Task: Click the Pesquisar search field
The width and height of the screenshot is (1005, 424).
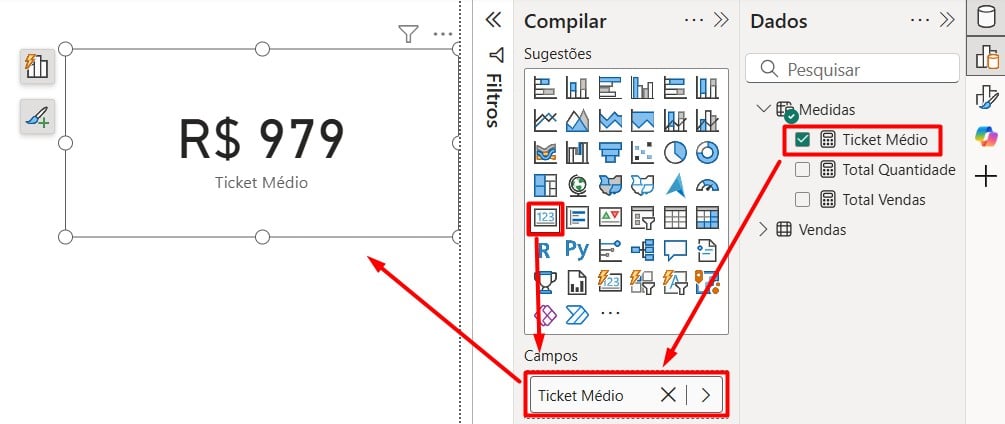Action: (852, 69)
